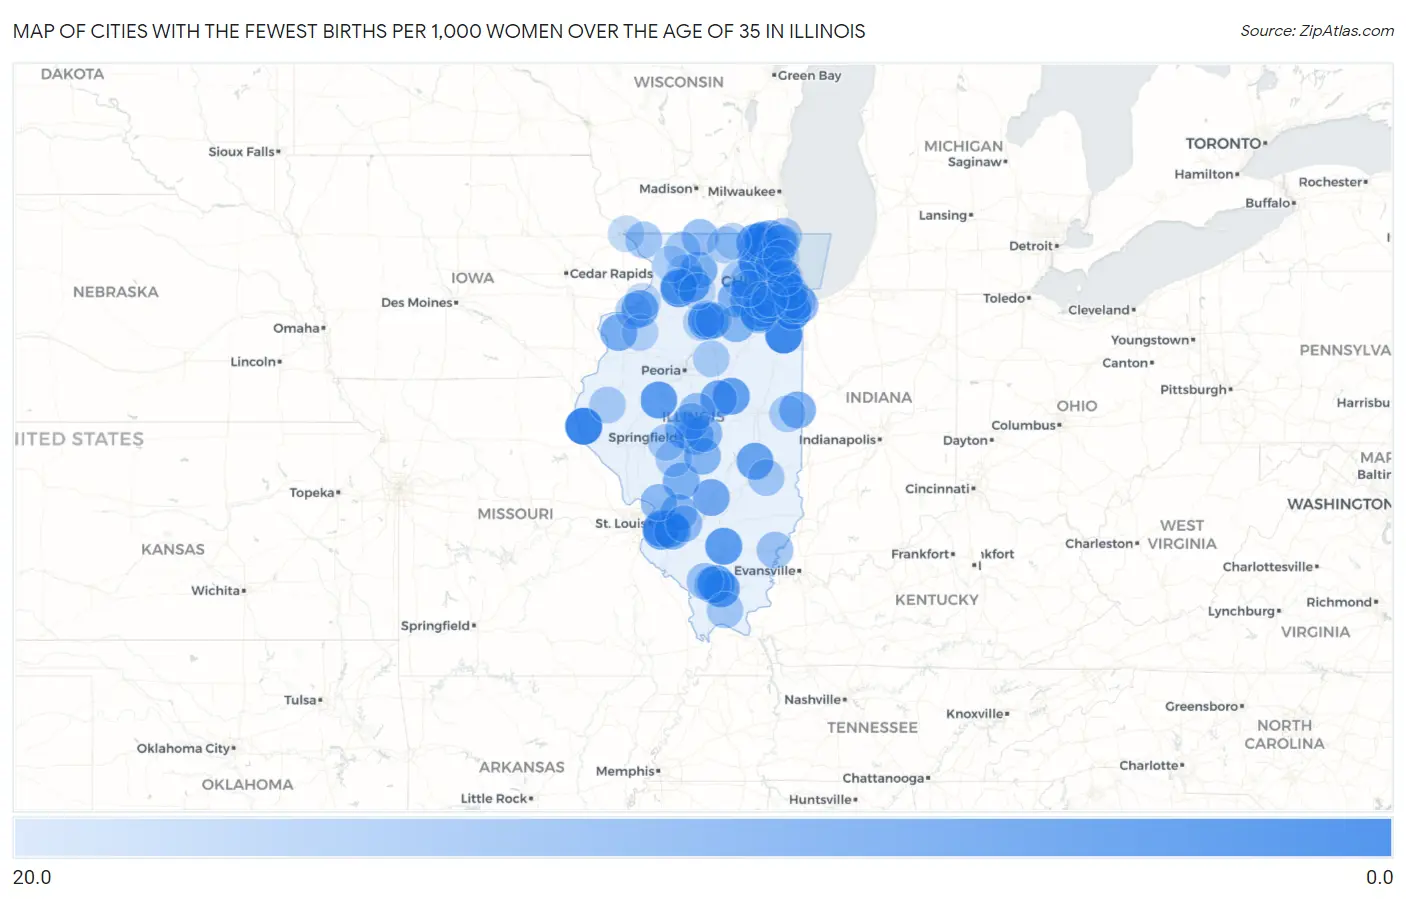Click the Knoxville city label
Image resolution: width=1406 pixels, height=899 pixels.
[975, 713]
